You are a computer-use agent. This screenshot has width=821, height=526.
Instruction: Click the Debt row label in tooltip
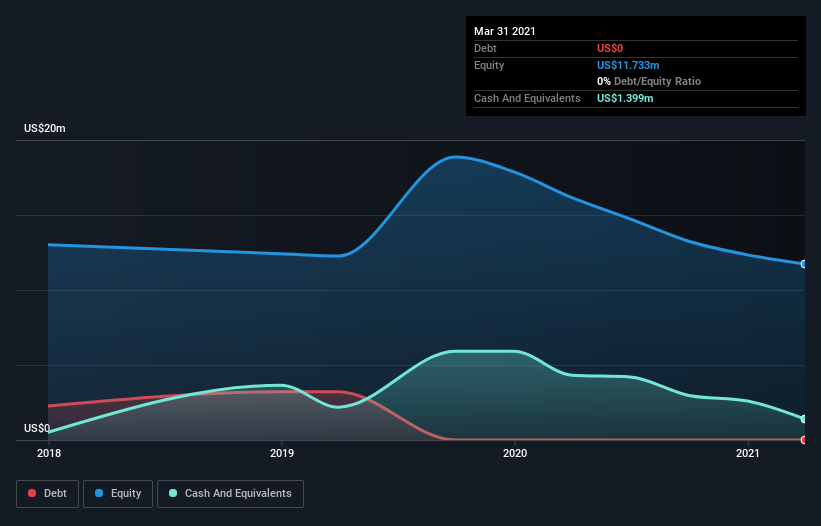point(485,48)
